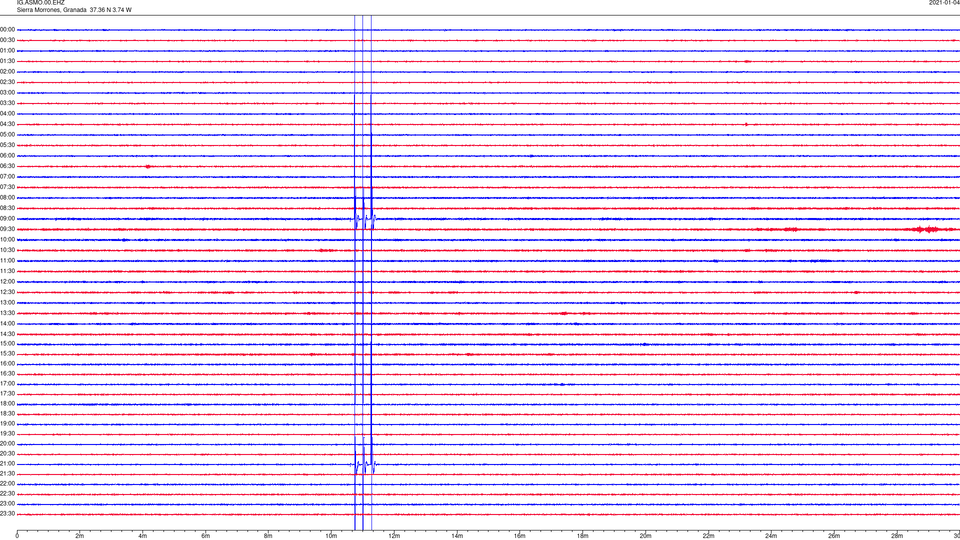Select the 09:00 trace label
Image resolution: width=960 pixels, height=540 pixels.
coord(7,218)
